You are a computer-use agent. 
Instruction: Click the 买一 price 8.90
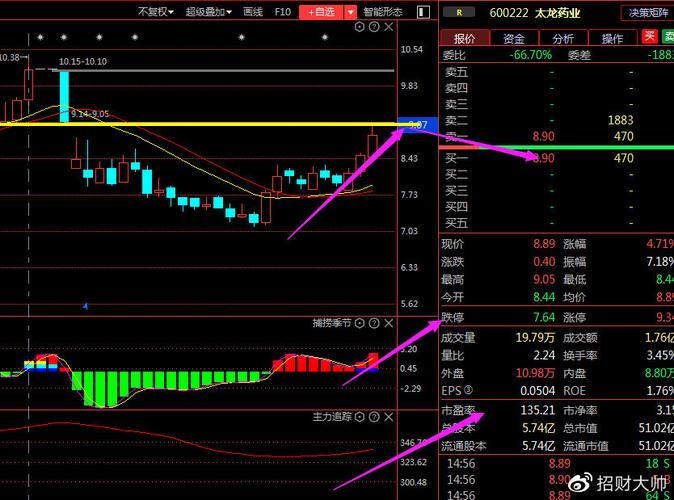pyautogui.click(x=543, y=158)
